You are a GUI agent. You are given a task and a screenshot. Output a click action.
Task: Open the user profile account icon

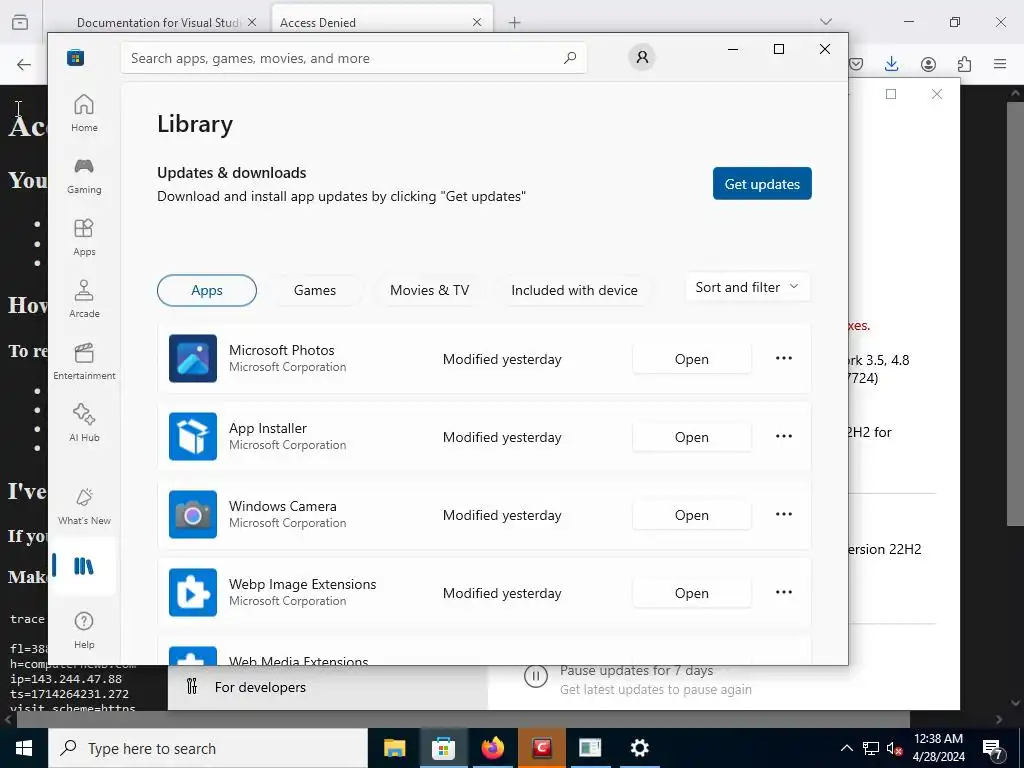pyautogui.click(x=642, y=57)
